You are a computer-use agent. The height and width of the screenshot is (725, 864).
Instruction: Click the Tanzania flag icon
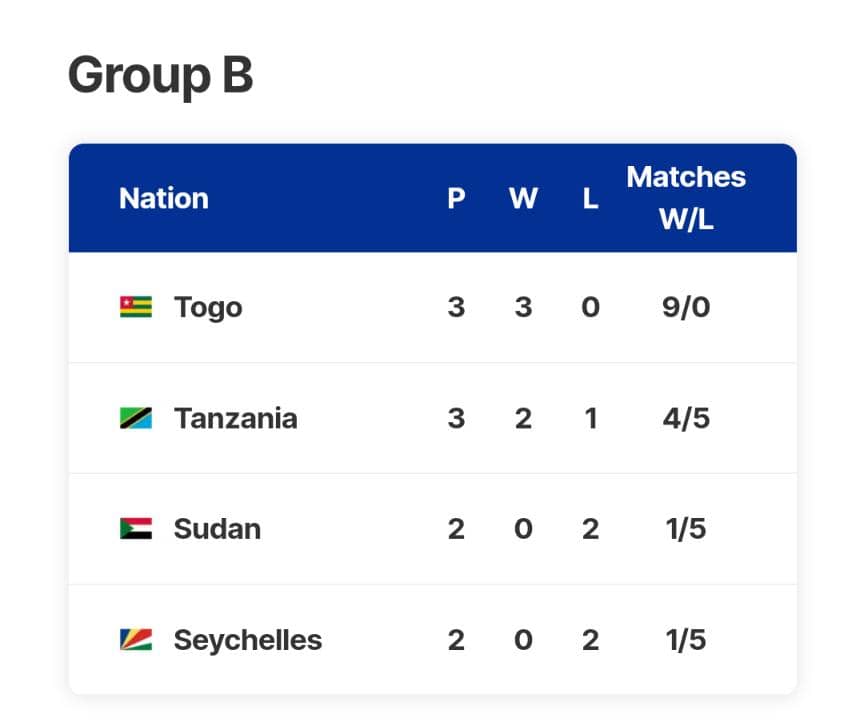click(x=136, y=418)
